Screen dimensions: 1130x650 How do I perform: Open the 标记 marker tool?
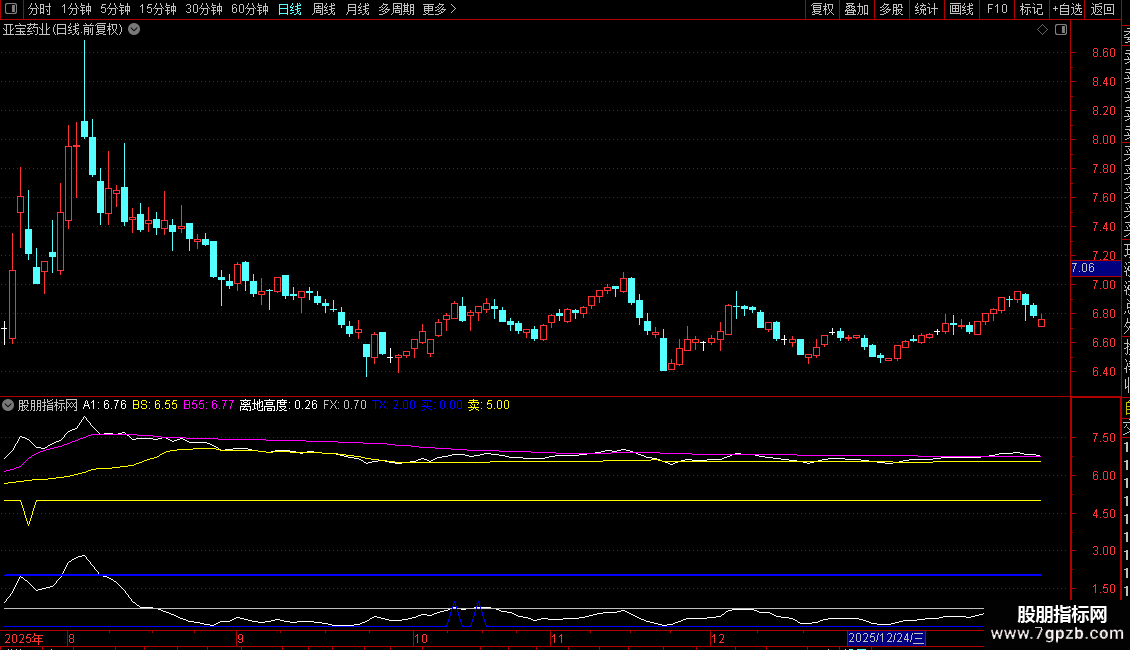click(1031, 9)
